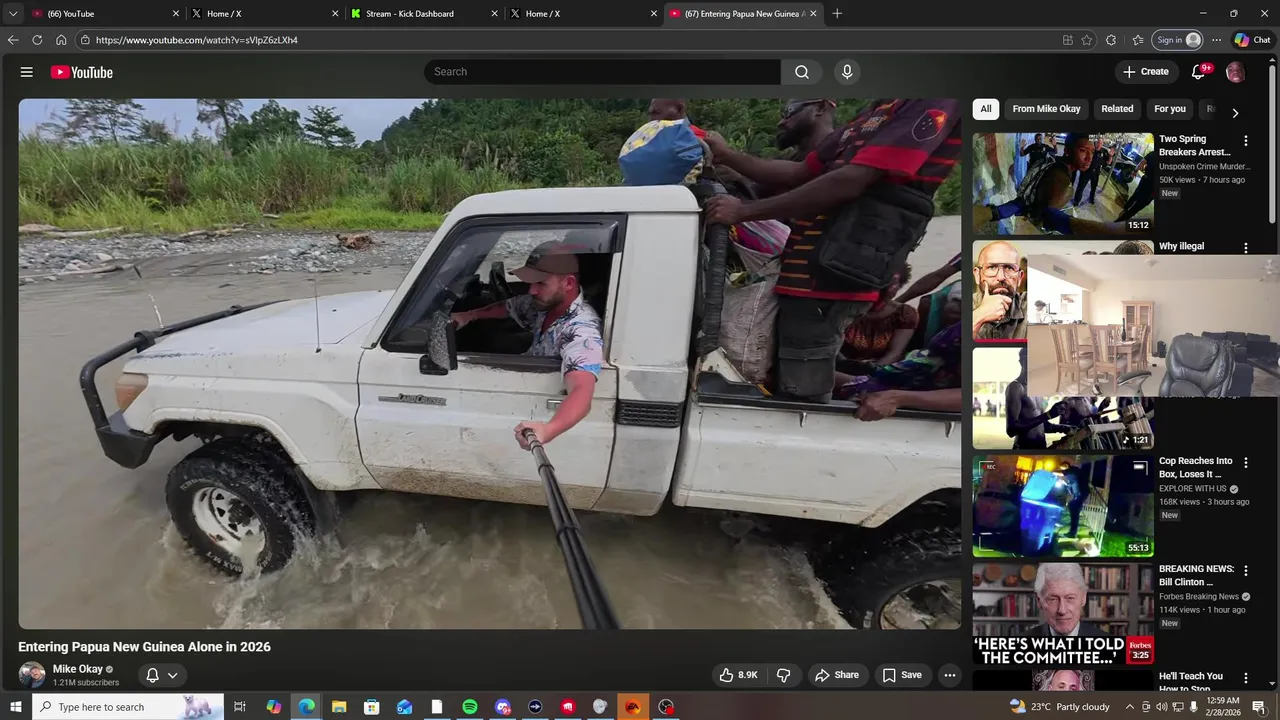
Task: View site information via the lock icon
Action: [86, 40]
